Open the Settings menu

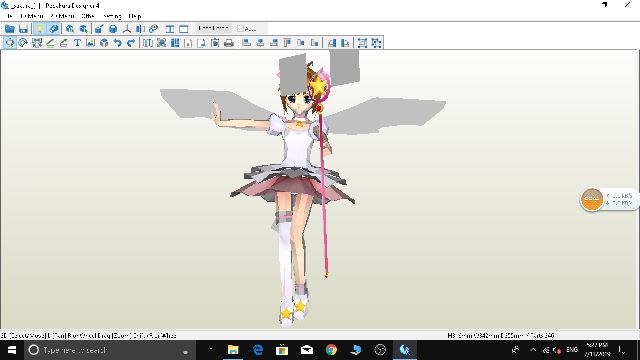[x=112, y=16]
